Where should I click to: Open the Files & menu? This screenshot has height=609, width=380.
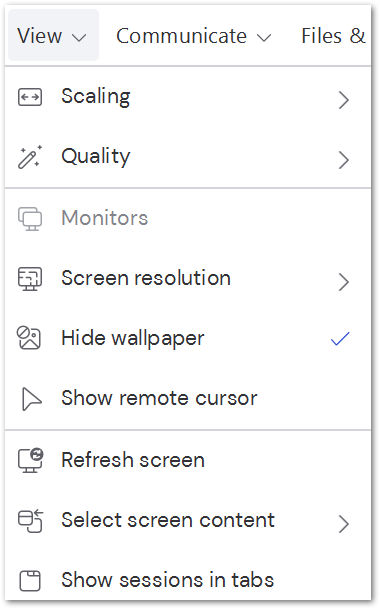(333, 36)
